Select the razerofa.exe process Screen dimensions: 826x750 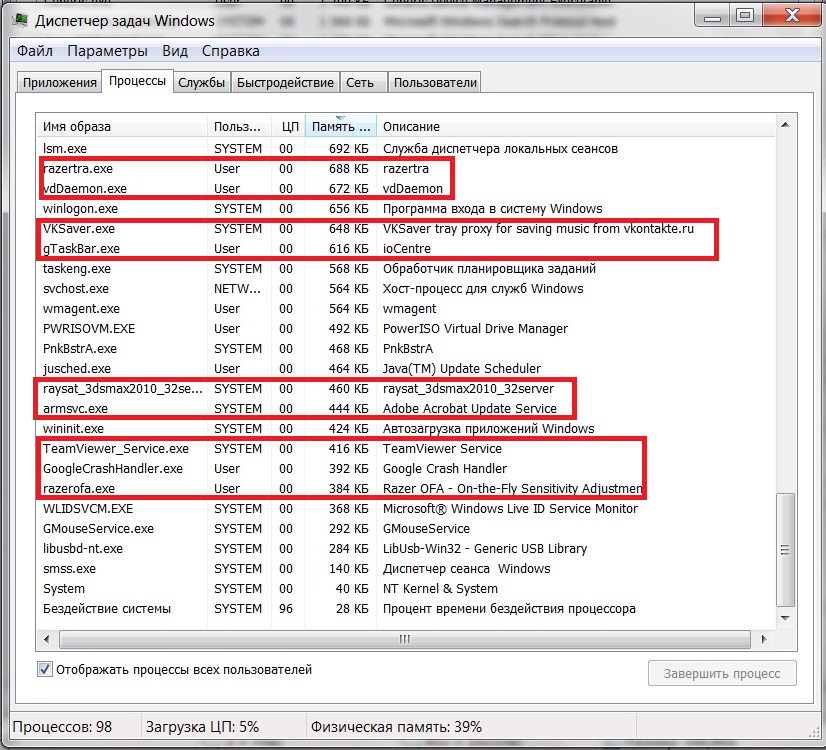point(406,489)
